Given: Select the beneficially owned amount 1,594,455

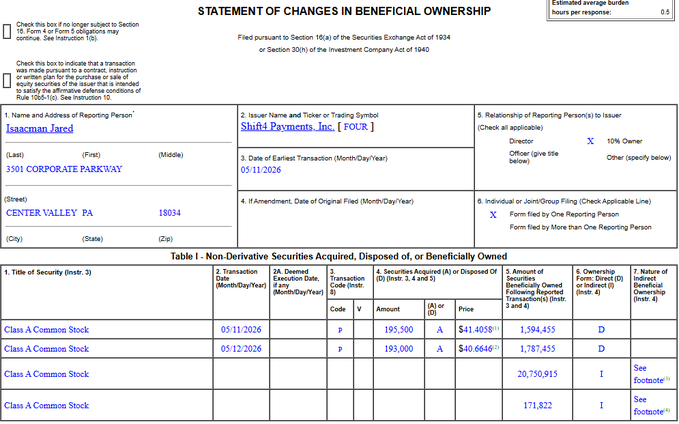Looking at the screenshot, I should click(537, 330).
